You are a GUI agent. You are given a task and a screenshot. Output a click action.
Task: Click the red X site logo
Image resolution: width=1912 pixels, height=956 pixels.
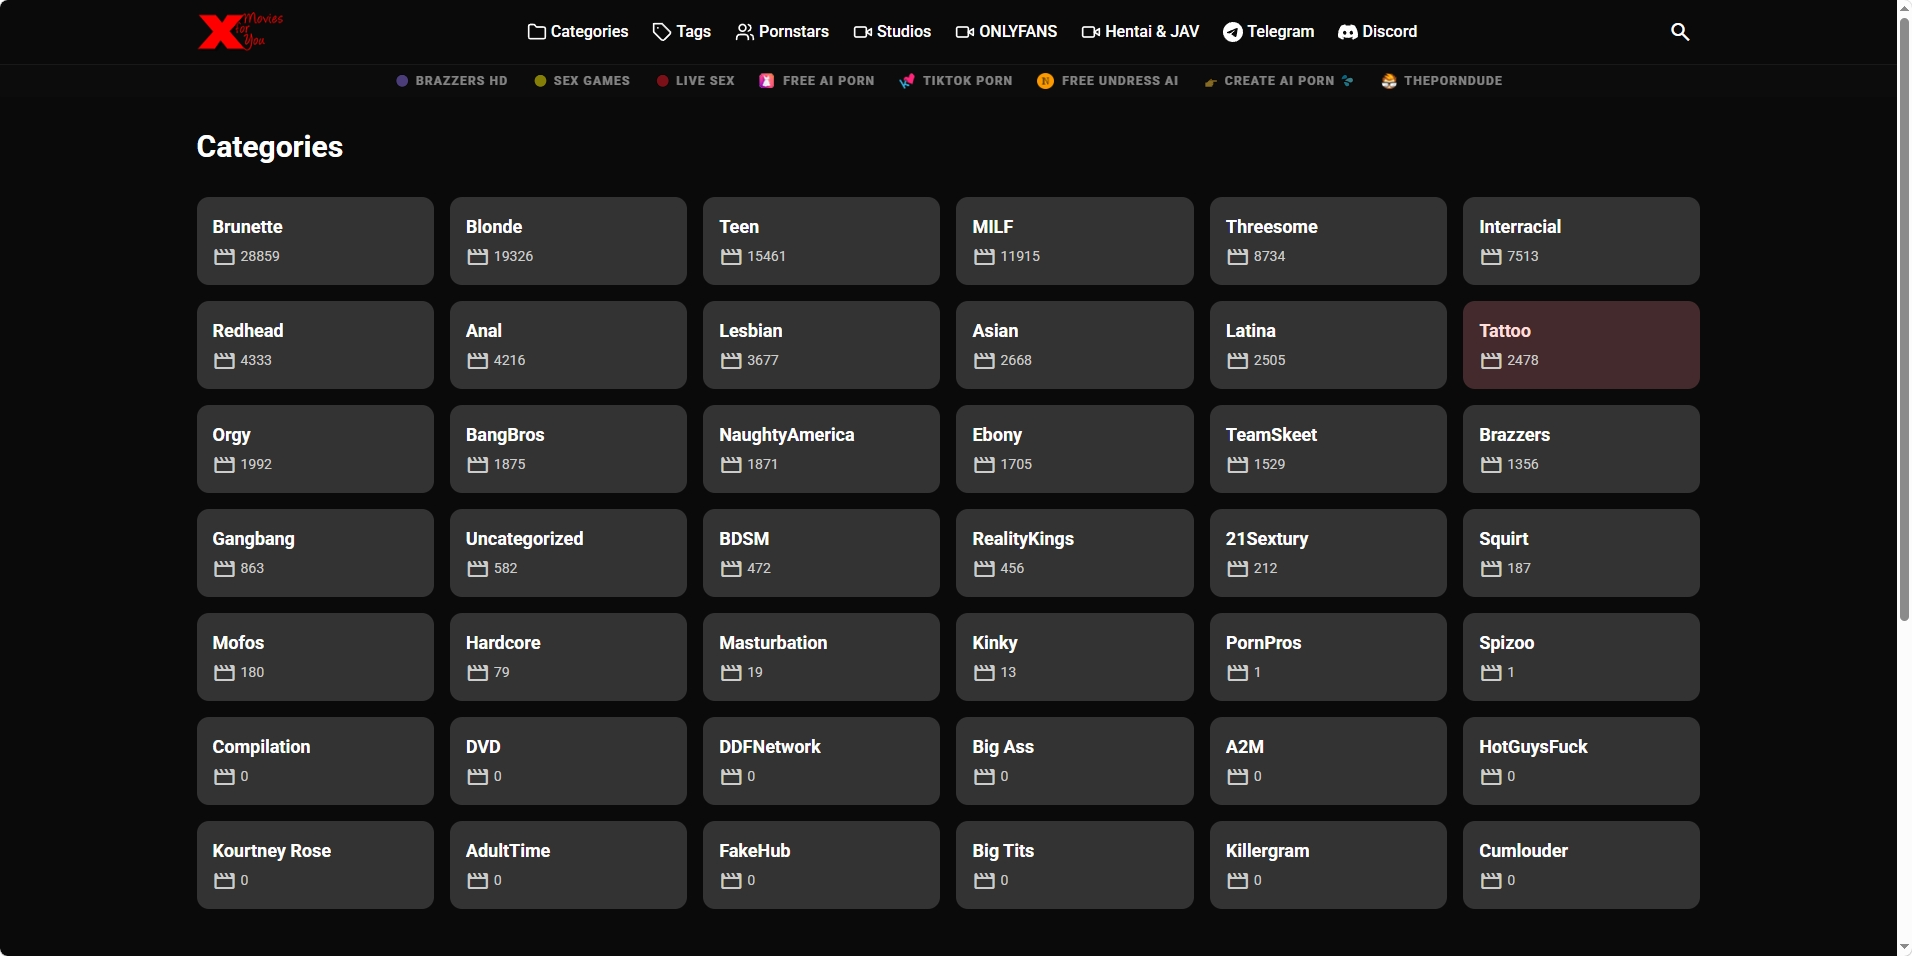pyautogui.click(x=240, y=31)
